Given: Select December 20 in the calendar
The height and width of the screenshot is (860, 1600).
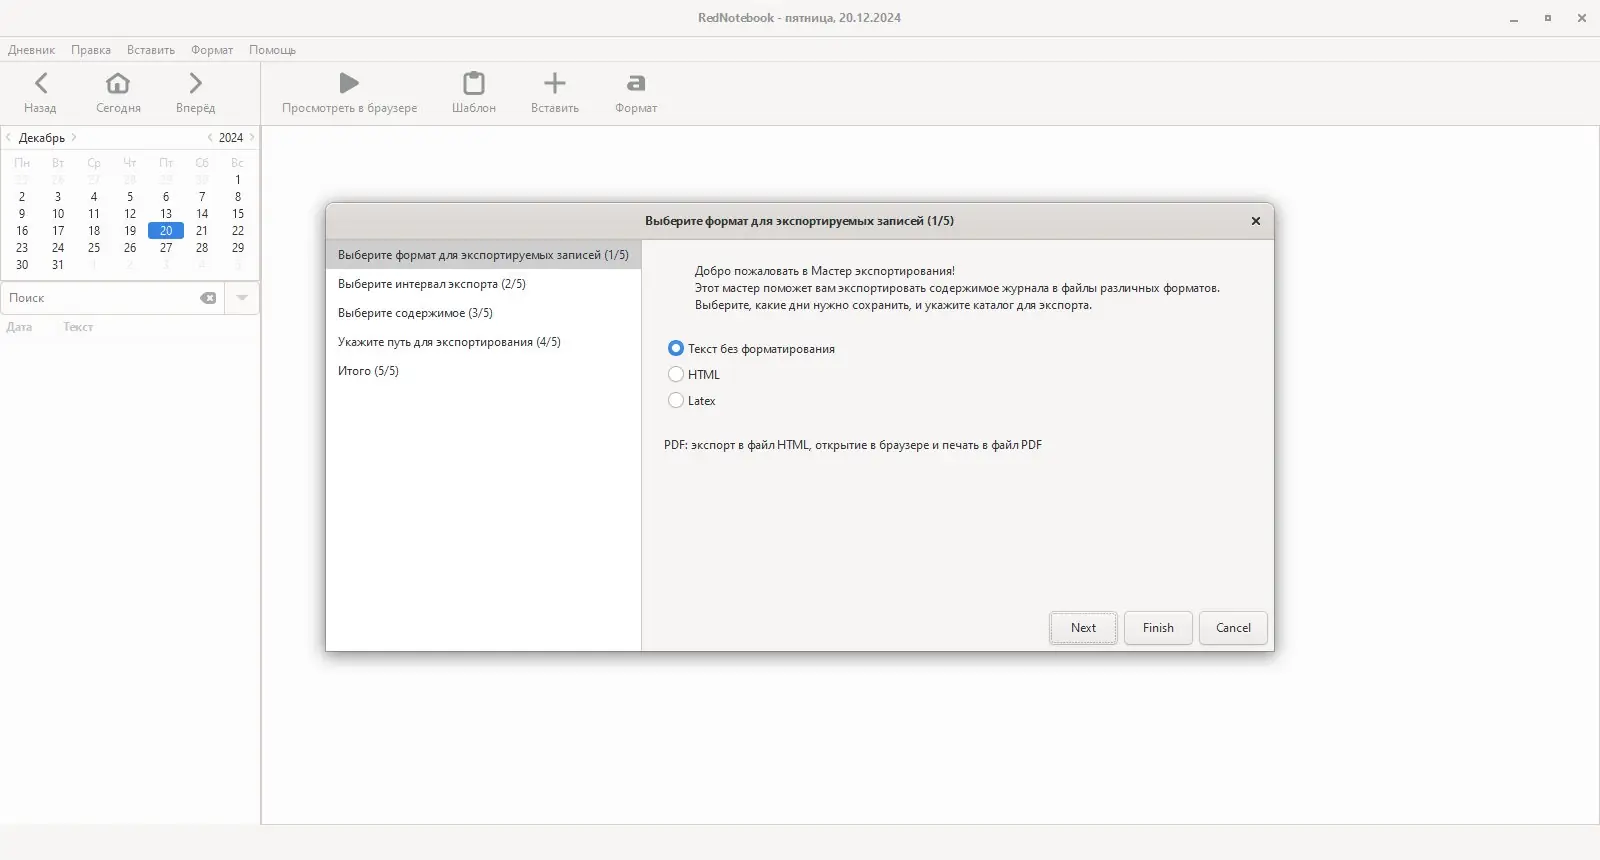Looking at the screenshot, I should click(166, 231).
